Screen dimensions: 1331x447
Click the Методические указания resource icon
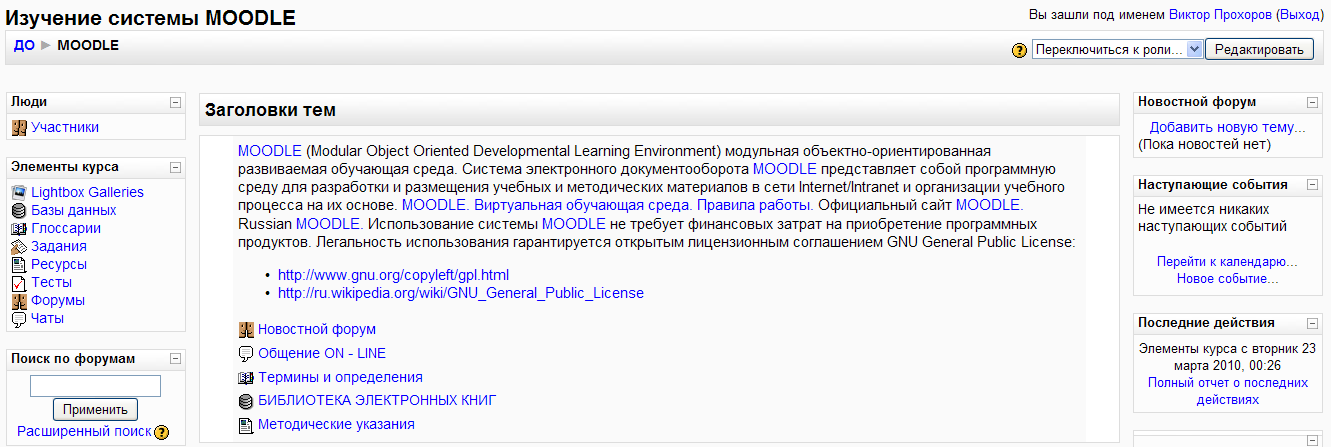[x=246, y=425]
